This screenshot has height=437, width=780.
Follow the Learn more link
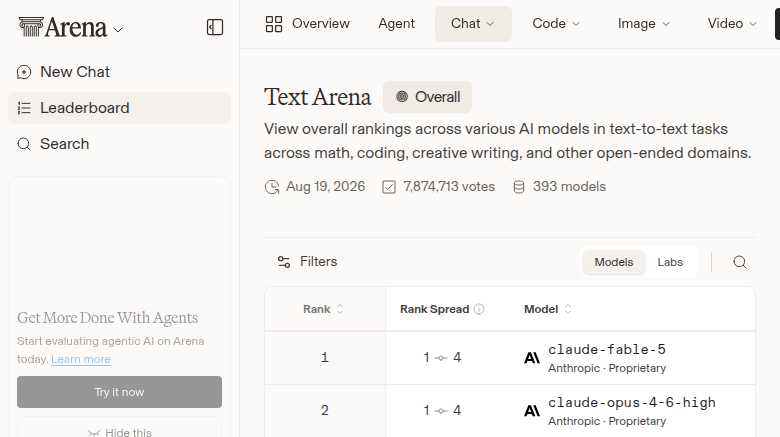(81, 359)
